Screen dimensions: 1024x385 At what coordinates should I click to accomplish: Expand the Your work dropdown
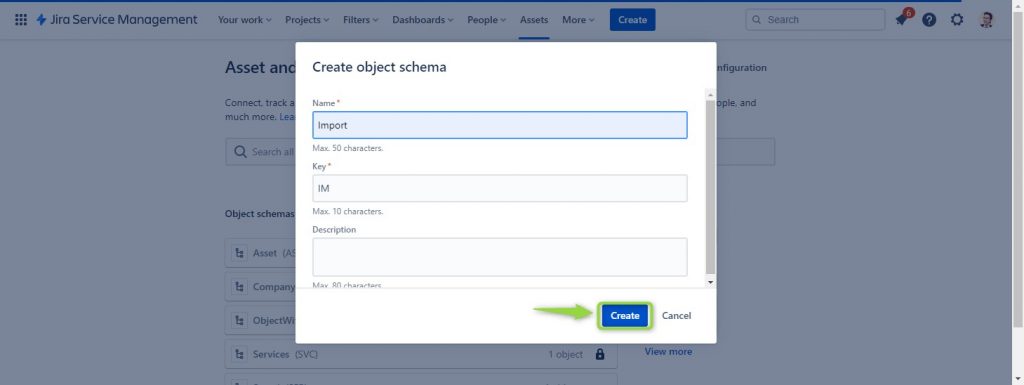click(x=245, y=20)
